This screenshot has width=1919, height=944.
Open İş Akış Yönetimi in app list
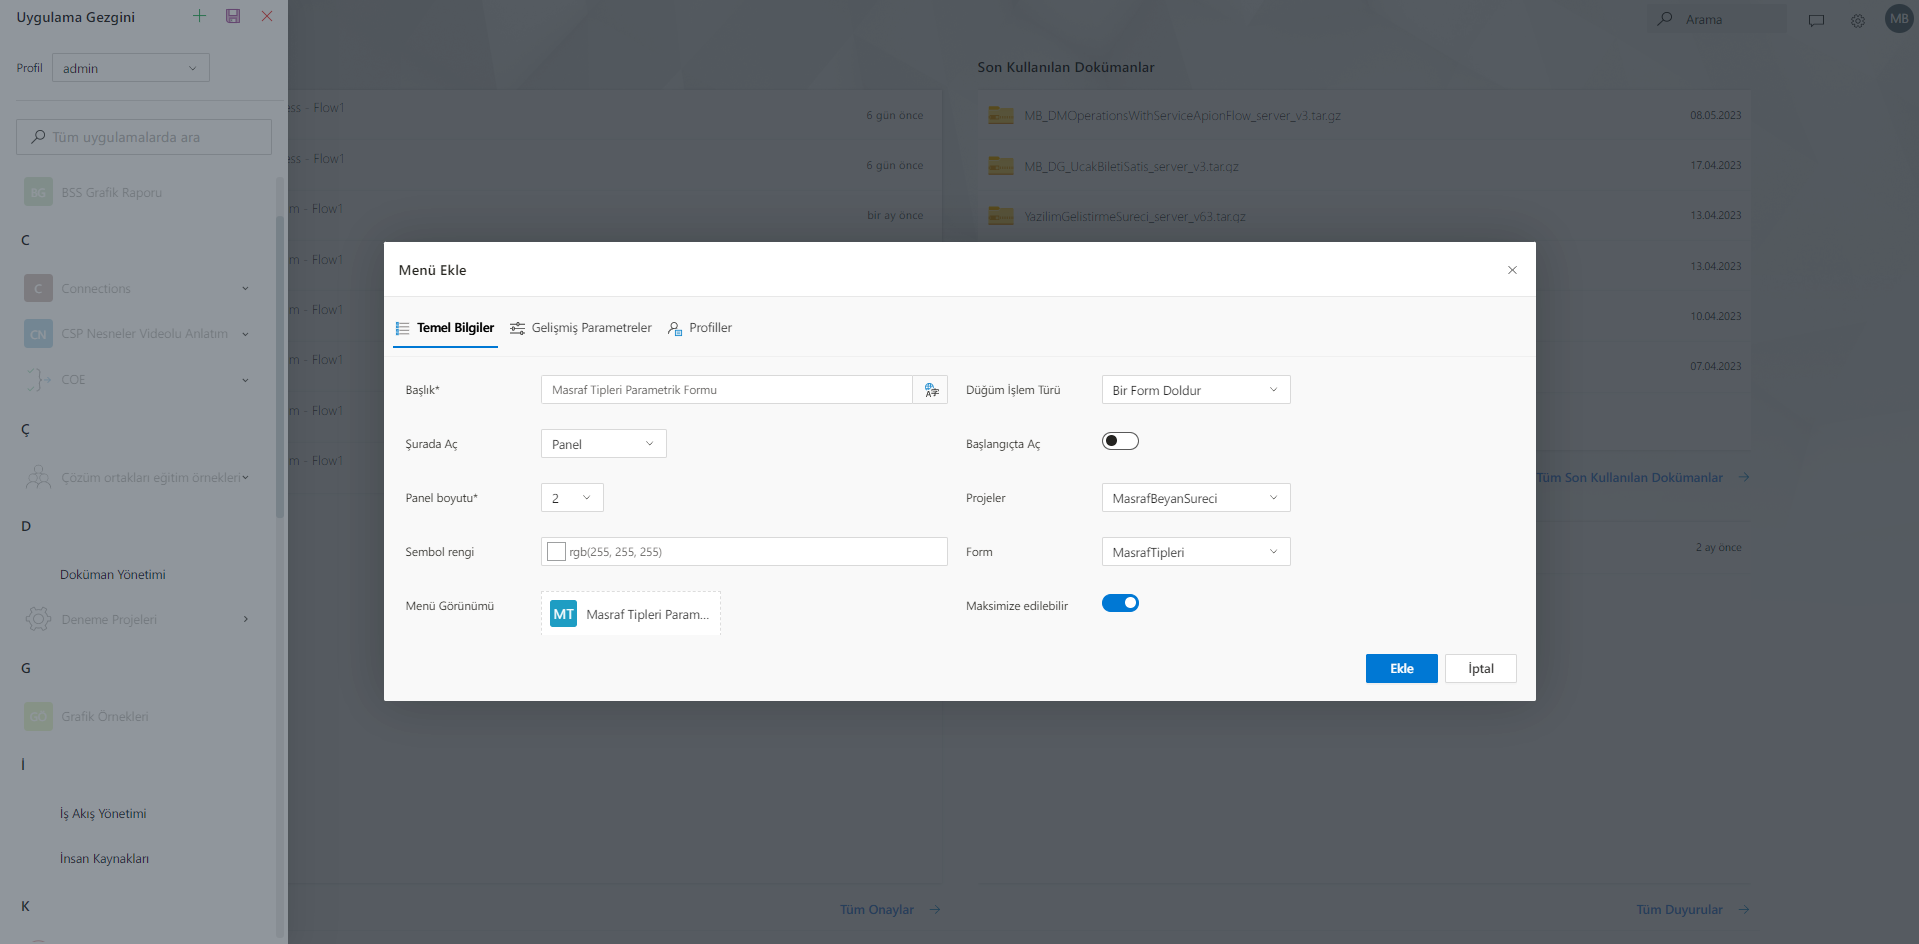tap(103, 814)
